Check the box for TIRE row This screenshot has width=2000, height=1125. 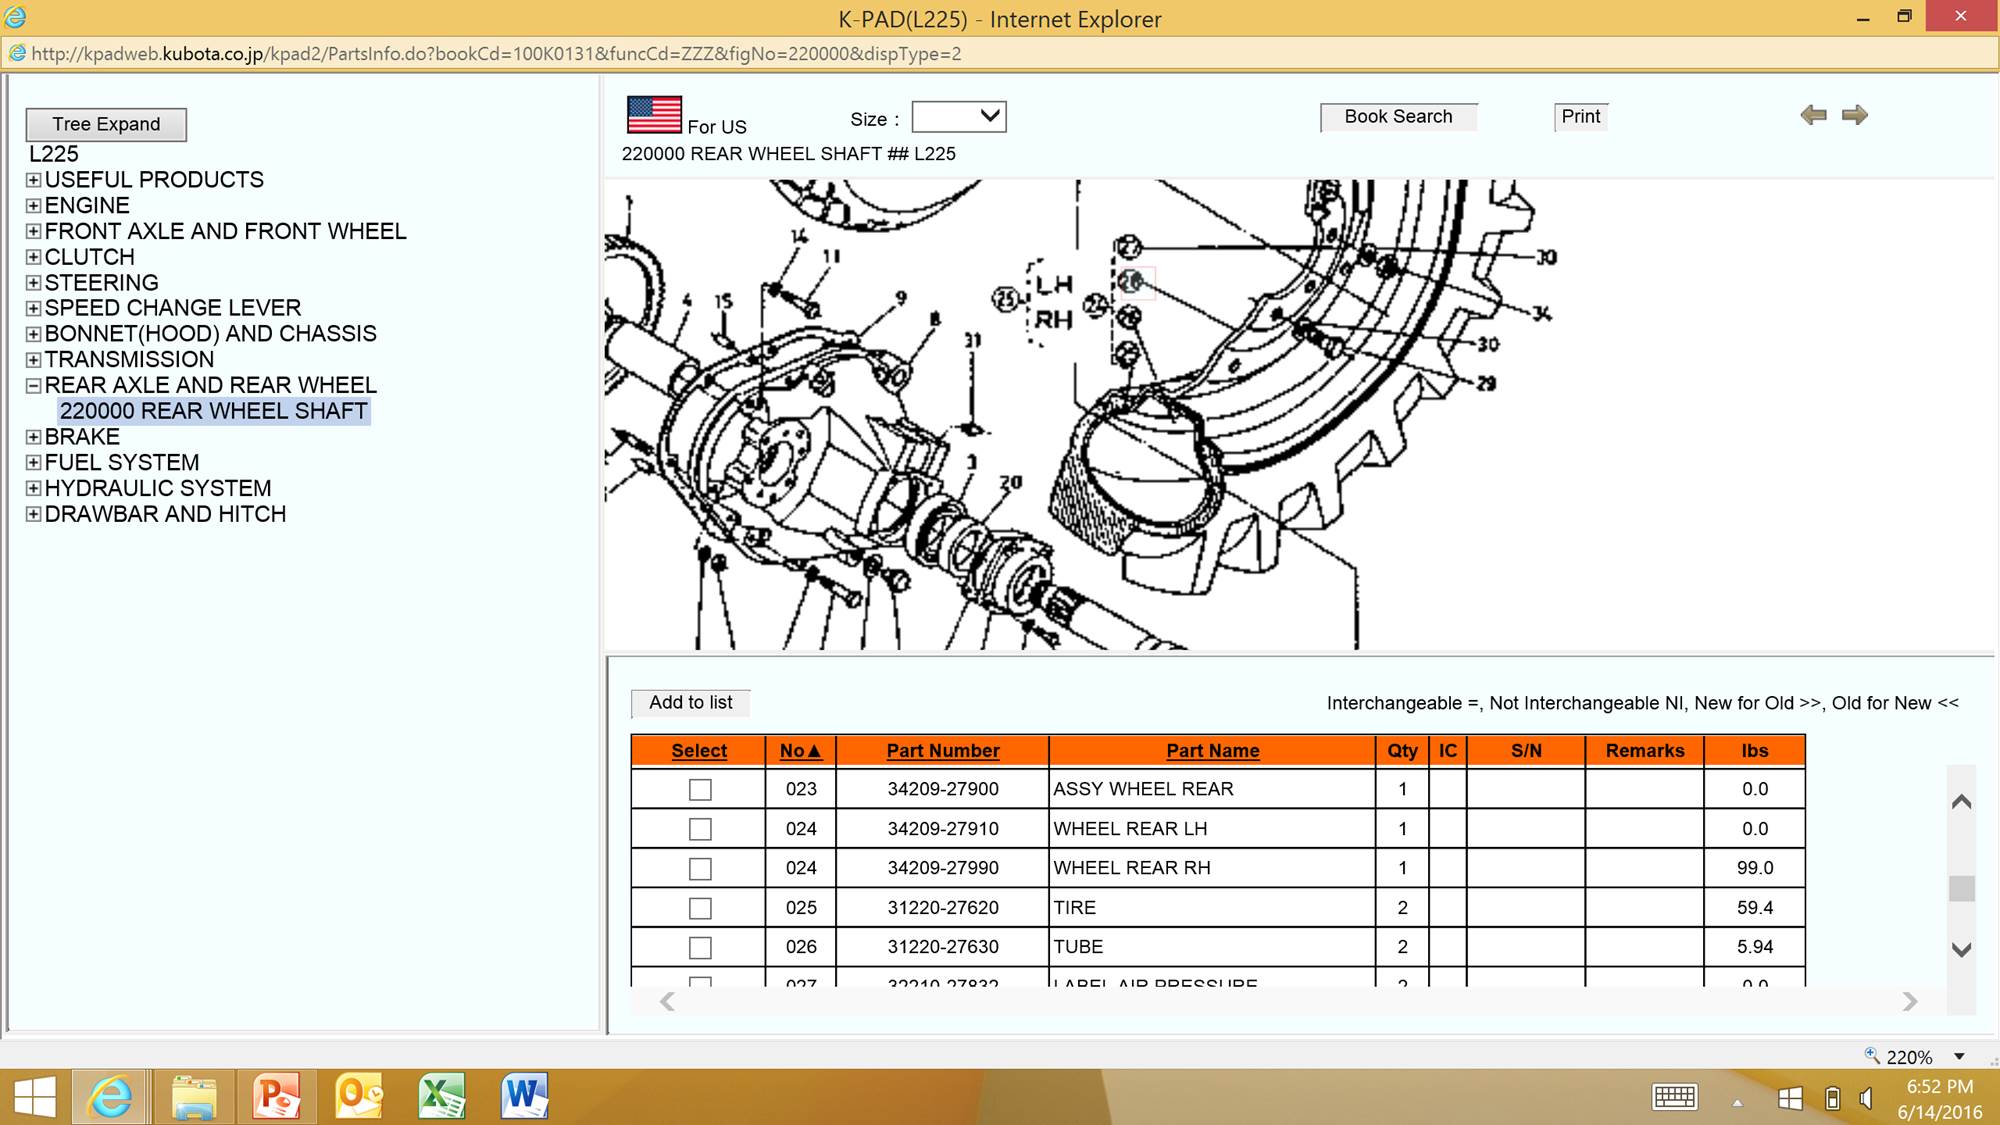click(700, 908)
